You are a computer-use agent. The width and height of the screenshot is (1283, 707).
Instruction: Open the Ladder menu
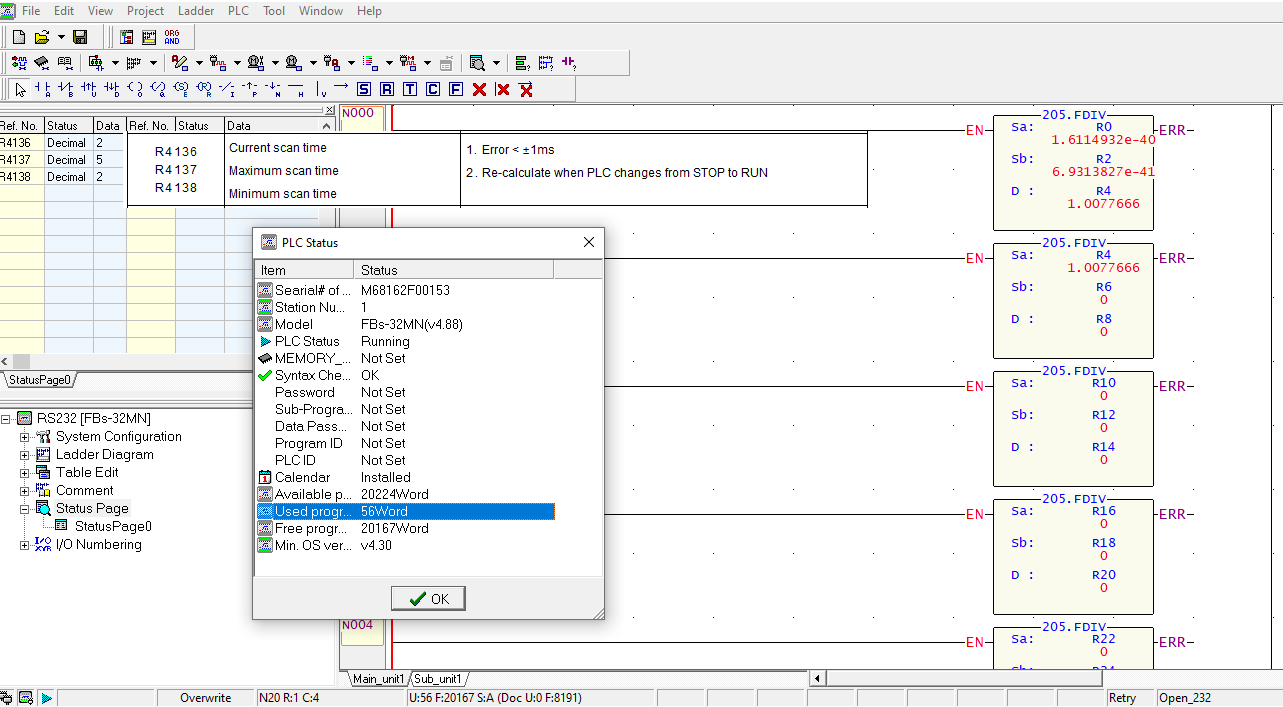[x=196, y=11]
